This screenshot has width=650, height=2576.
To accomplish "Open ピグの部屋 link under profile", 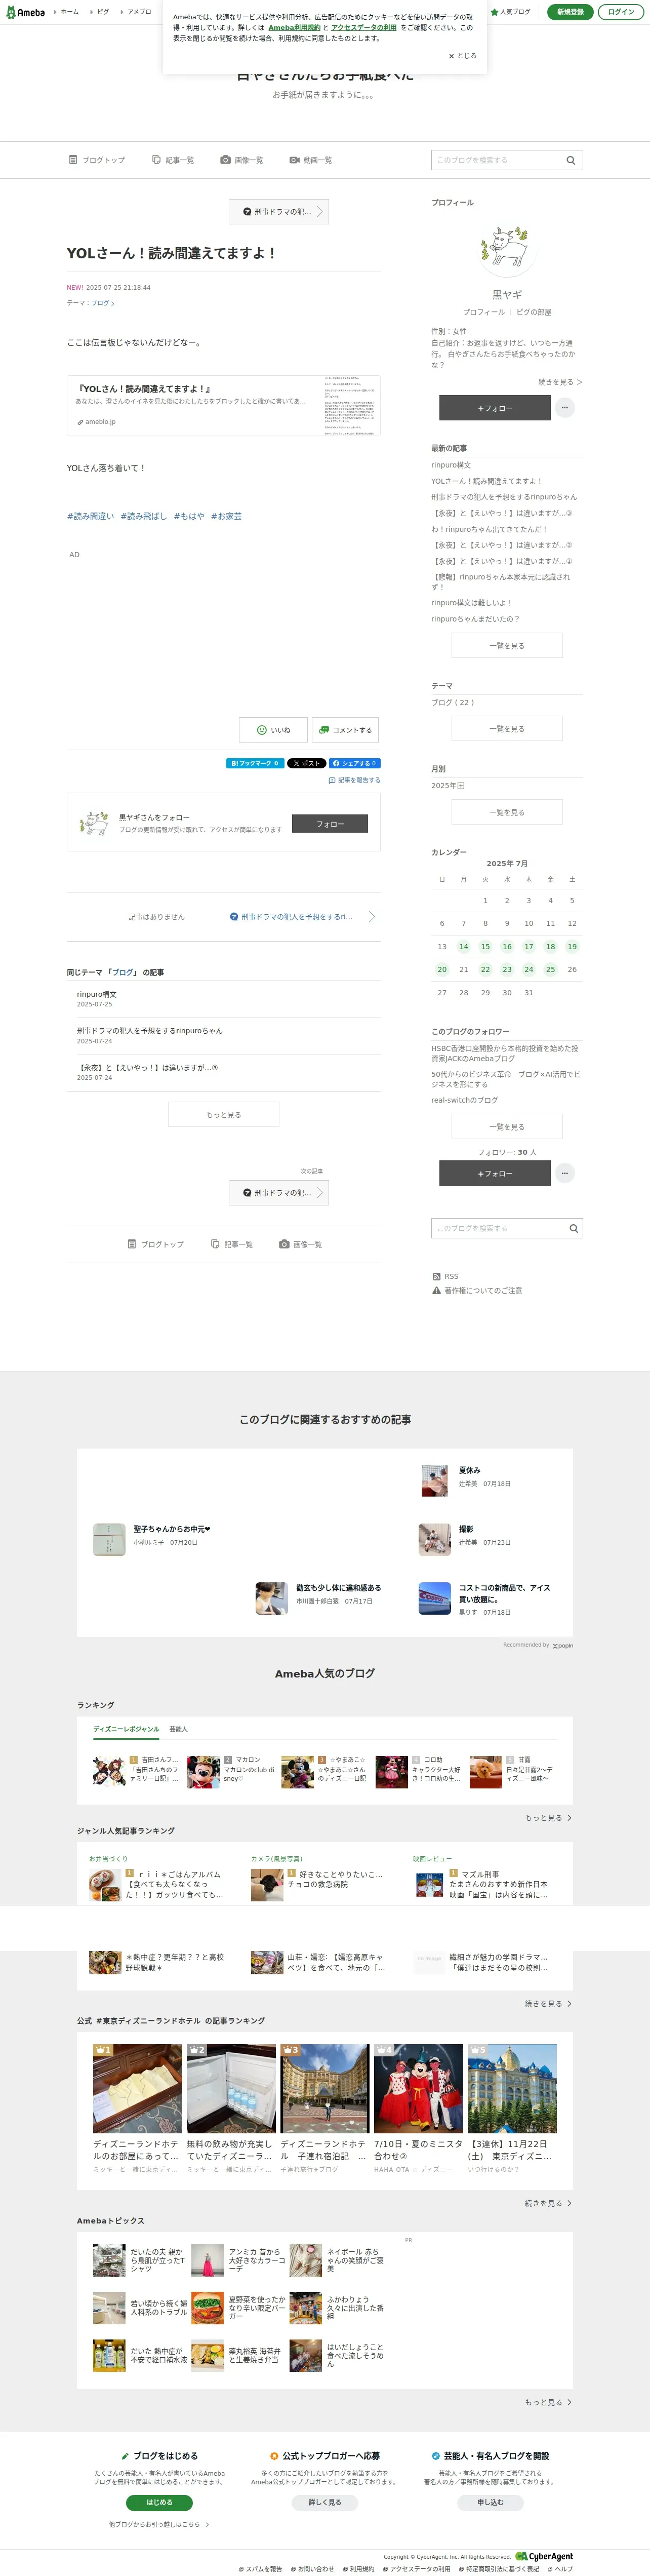I will (533, 312).
